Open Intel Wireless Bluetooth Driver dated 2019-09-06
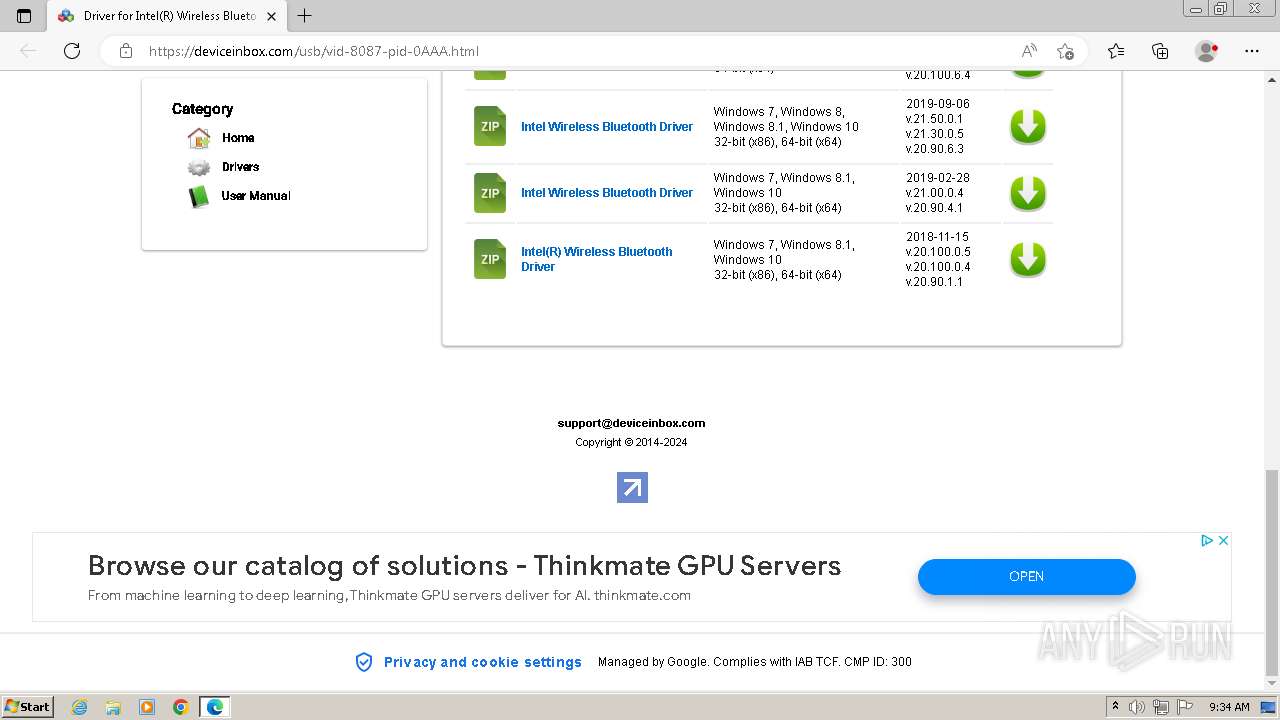This screenshot has height=720, width=1280. pyautogui.click(x=607, y=127)
